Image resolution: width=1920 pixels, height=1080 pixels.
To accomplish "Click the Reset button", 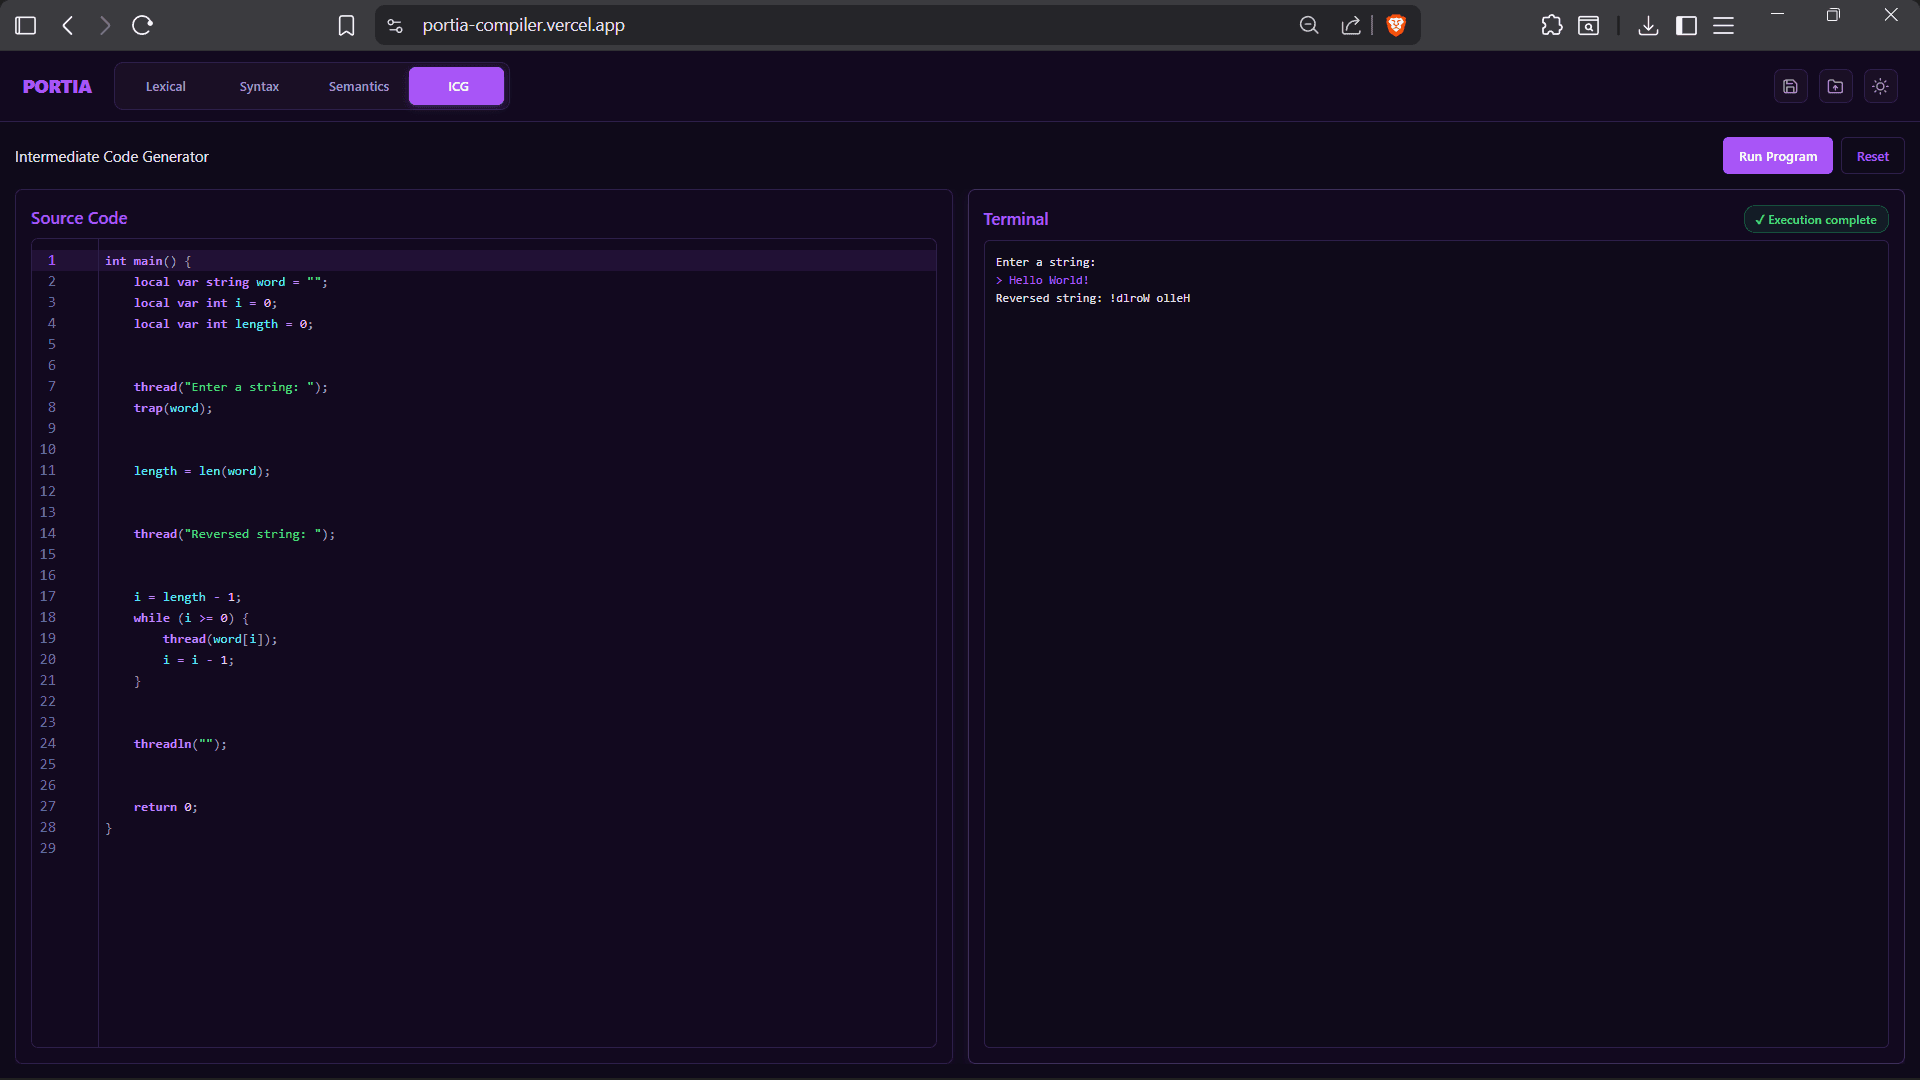I will pyautogui.click(x=1873, y=156).
